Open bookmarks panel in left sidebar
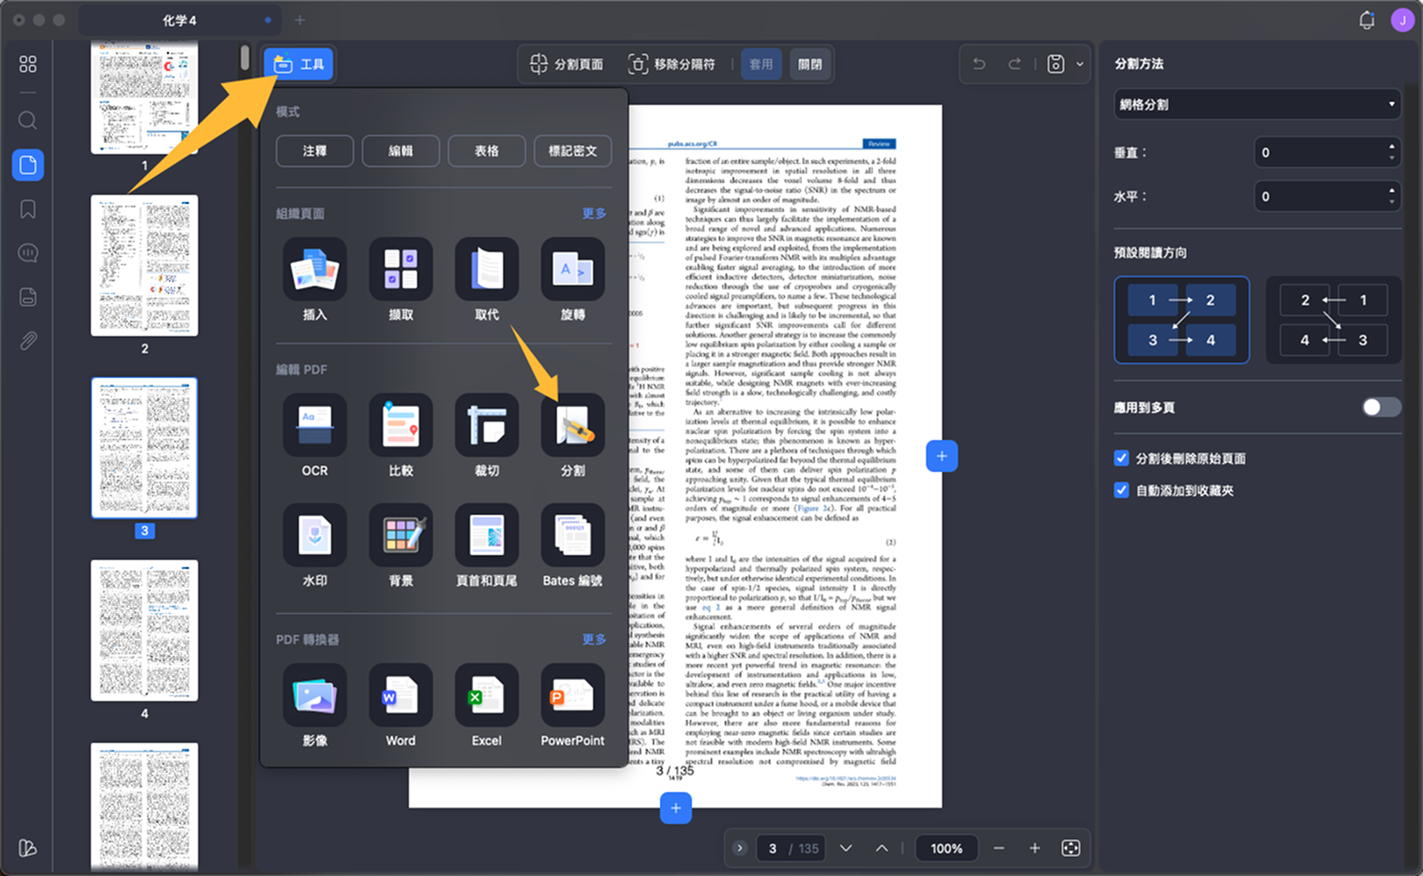 pyautogui.click(x=28, y=209)
